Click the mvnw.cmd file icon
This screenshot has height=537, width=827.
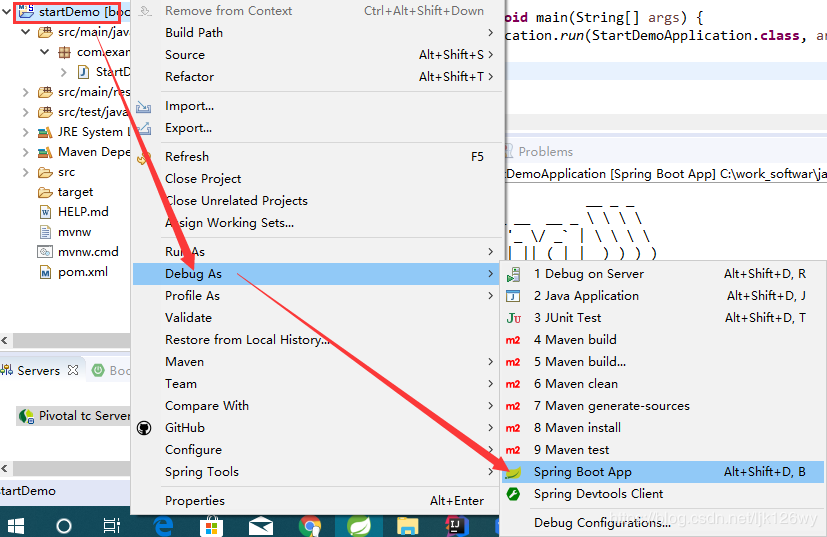45,252
